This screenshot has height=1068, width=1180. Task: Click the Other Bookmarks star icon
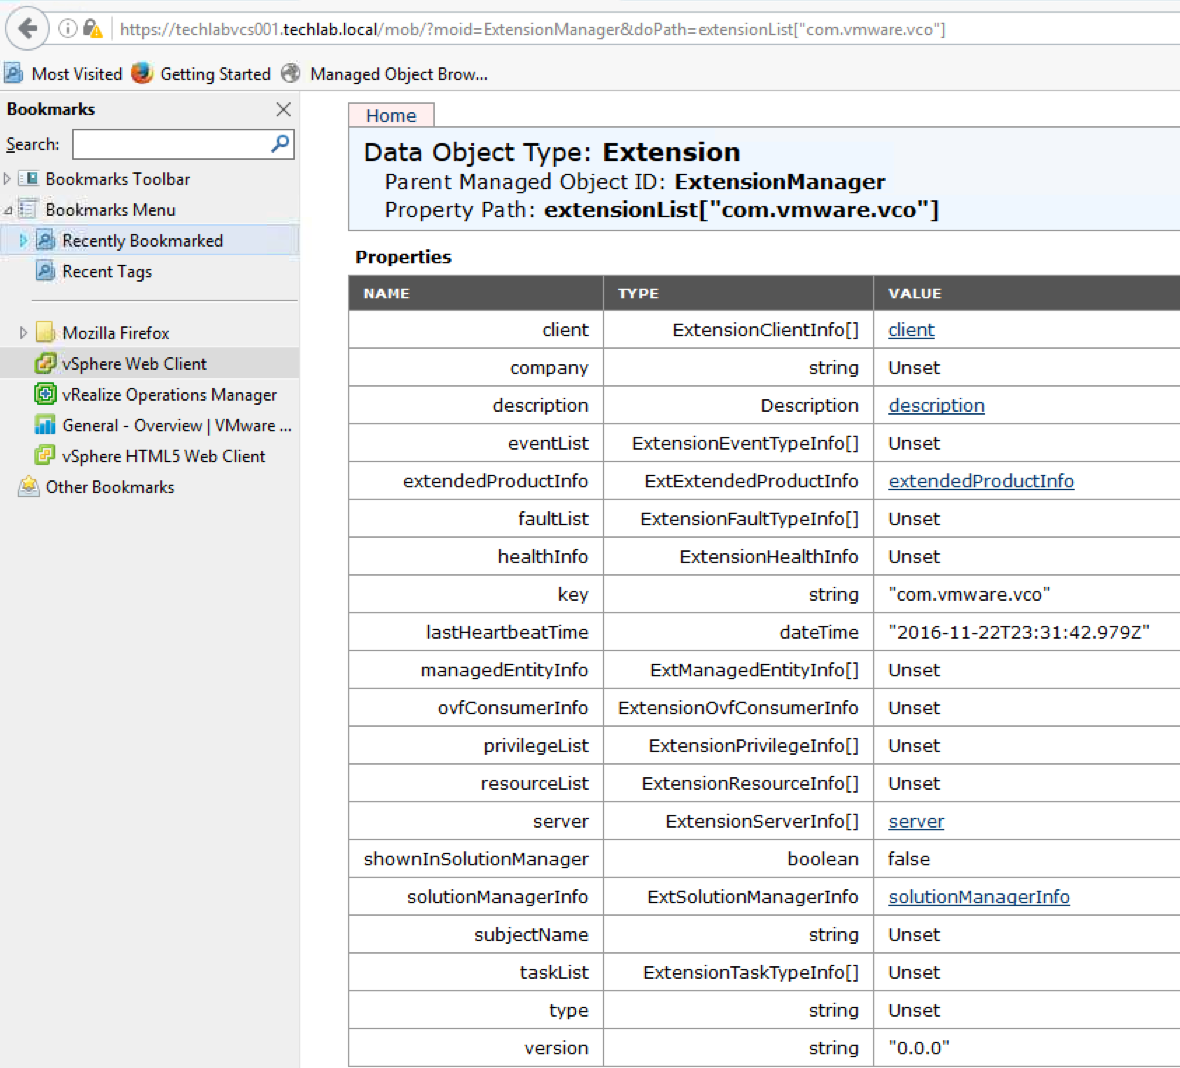coord(29,487)
